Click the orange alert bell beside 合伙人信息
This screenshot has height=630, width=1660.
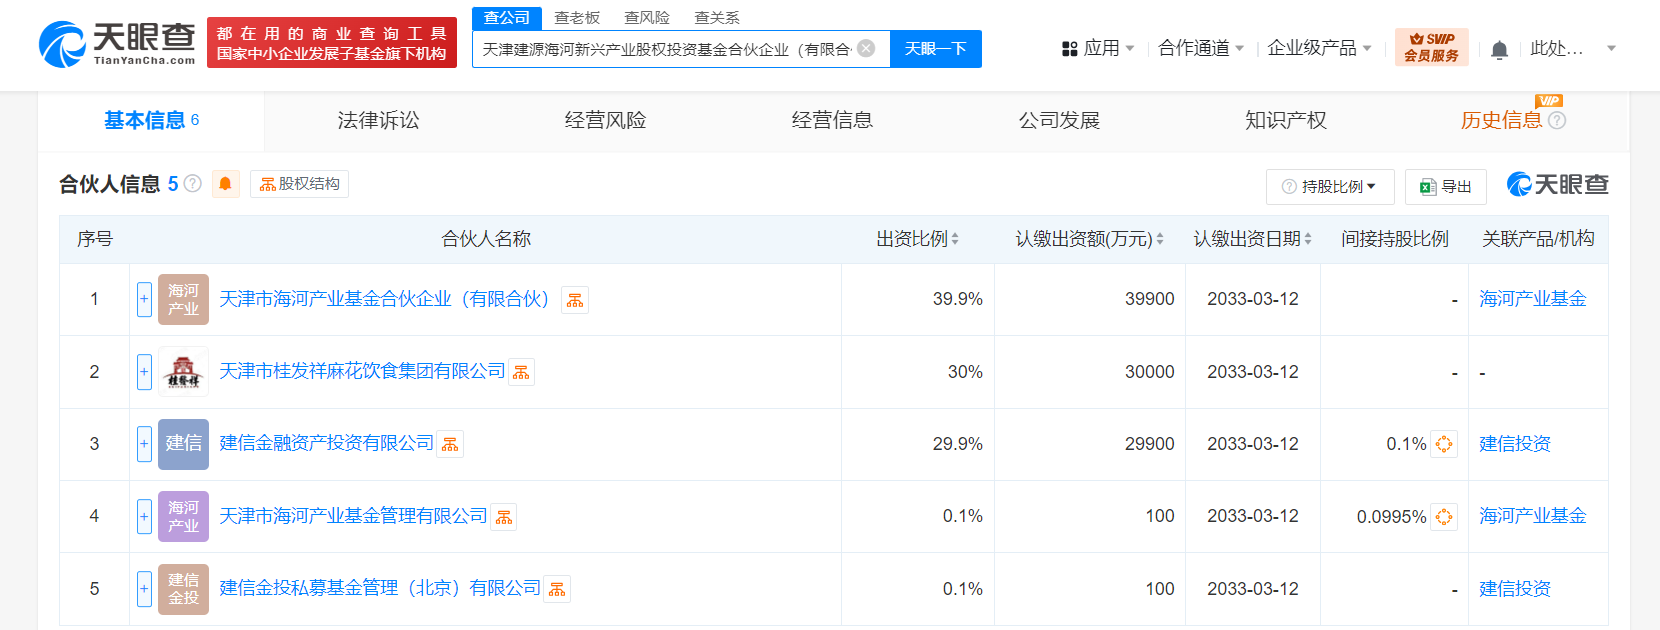[225, 184]
